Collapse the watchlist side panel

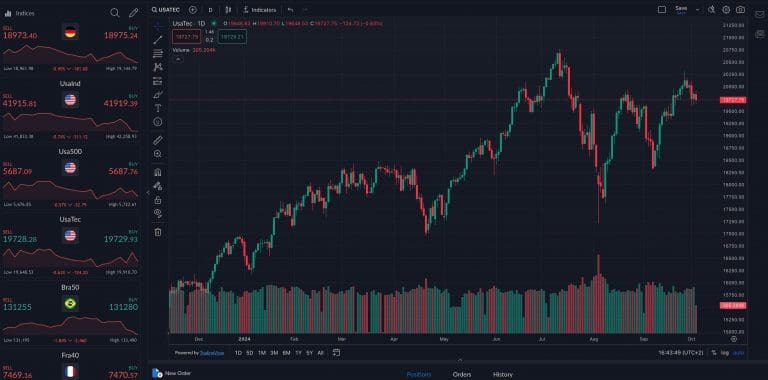tap(148, 192)
